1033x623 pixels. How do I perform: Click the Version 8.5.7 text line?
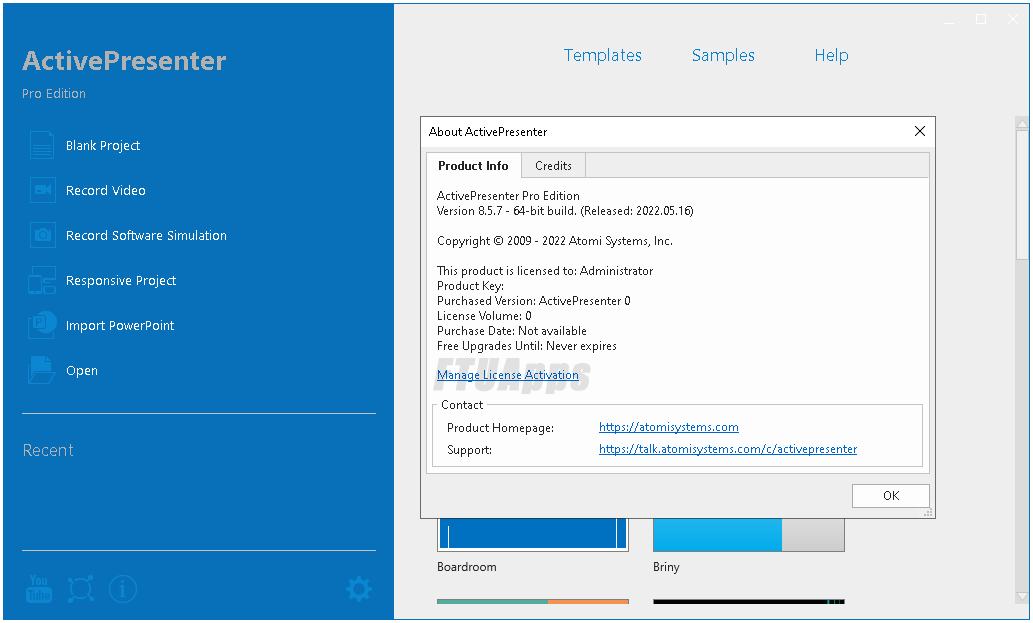click(x=565, y=211)
